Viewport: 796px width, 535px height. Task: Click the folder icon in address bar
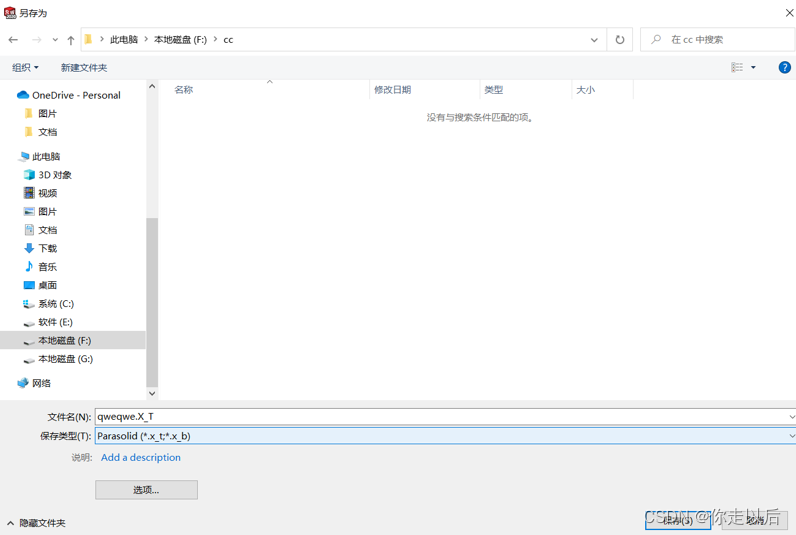[88, 40]
